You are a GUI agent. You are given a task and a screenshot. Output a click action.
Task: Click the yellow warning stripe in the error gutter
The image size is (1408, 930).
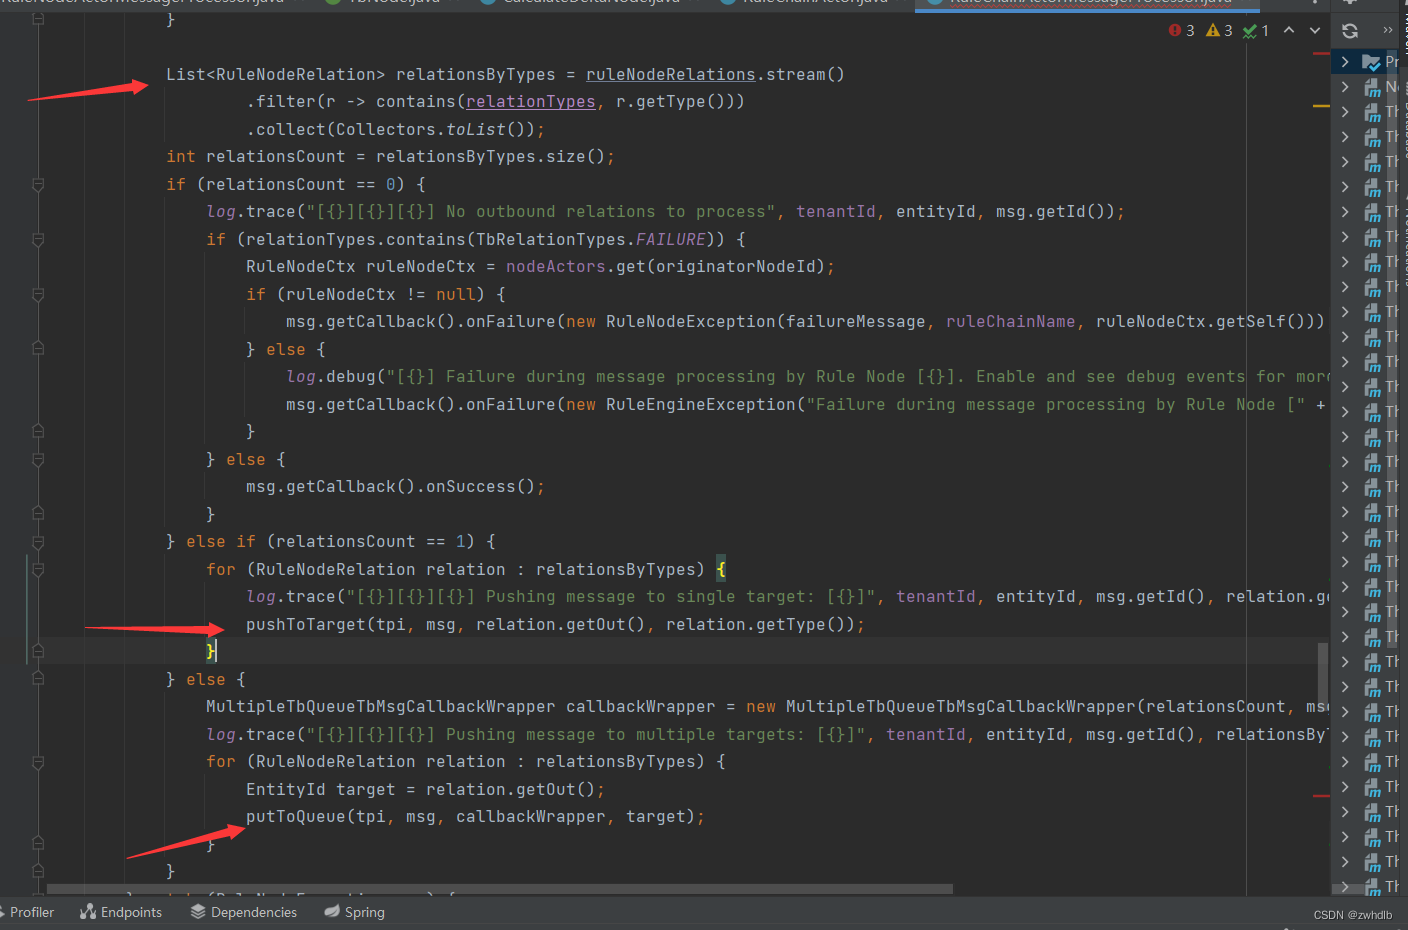(1321, 105)
